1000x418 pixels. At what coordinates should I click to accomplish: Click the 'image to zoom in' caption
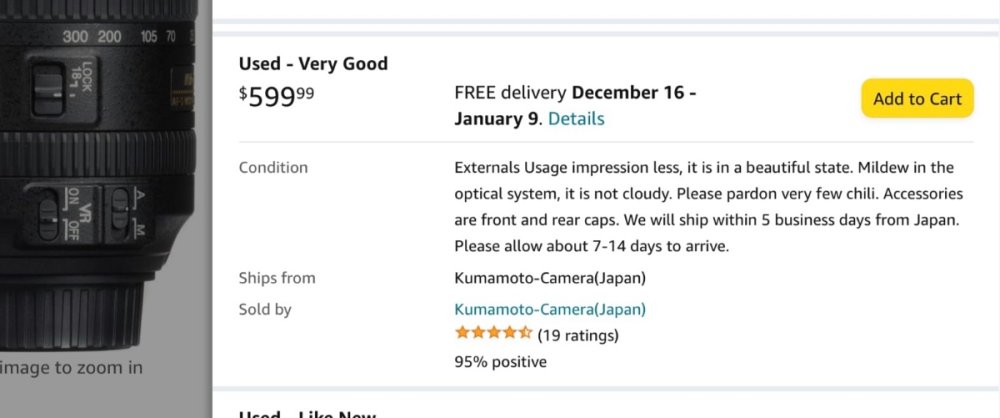coord(72,367)
